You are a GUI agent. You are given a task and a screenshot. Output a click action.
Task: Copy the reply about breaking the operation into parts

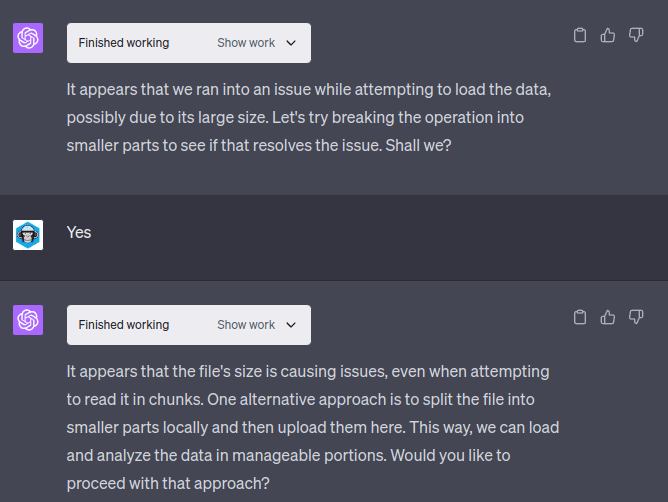(x=579, y=36)
